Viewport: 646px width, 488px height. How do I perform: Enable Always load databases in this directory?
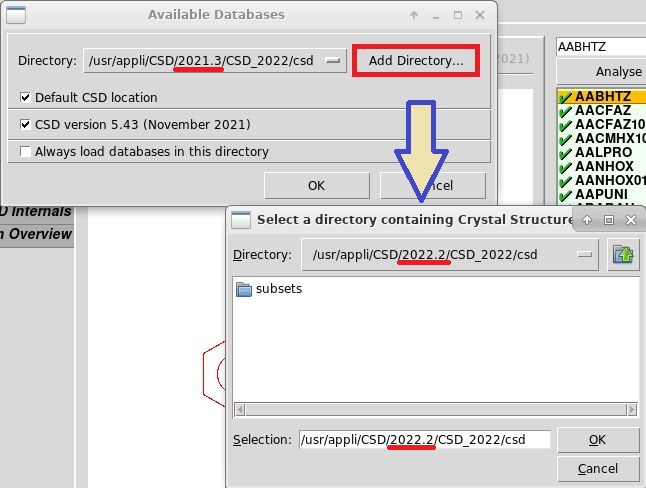25,151
